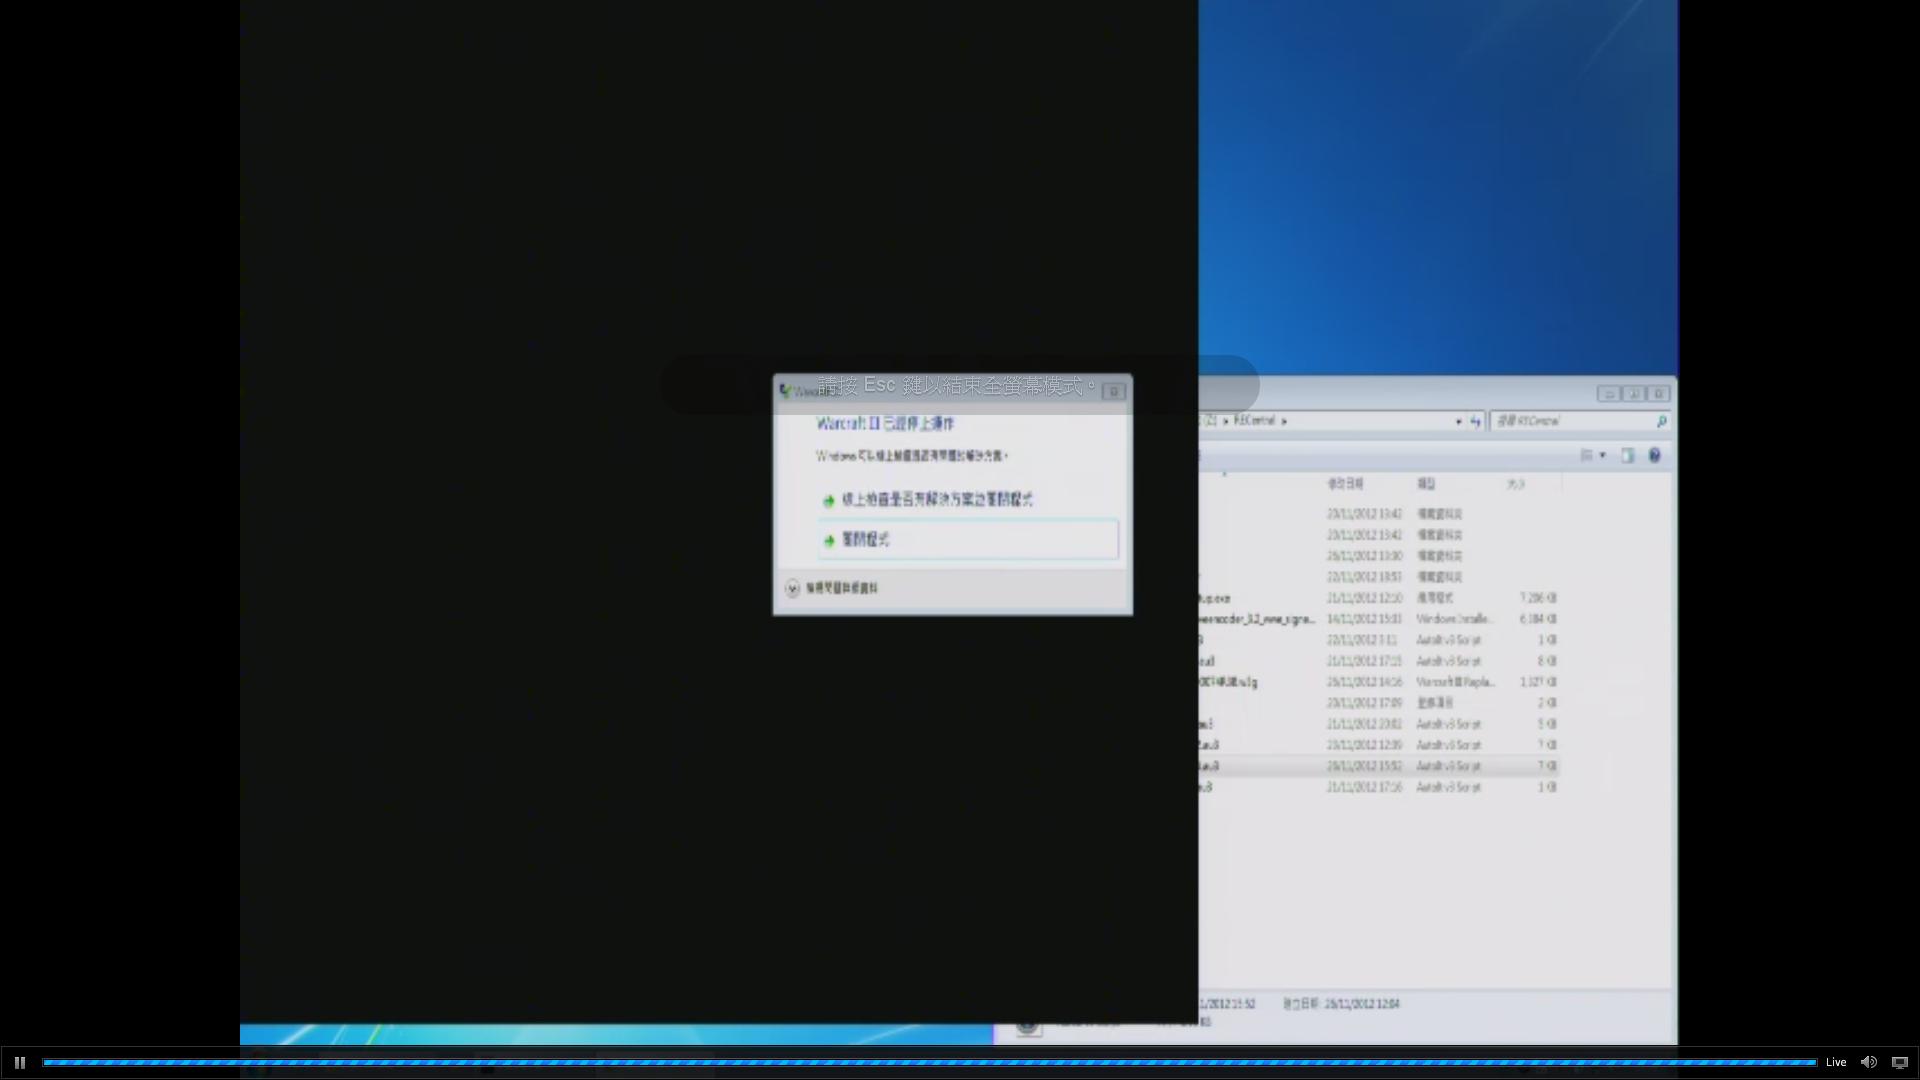
Task: Click the date modified column header
Action: [1345, 483]
